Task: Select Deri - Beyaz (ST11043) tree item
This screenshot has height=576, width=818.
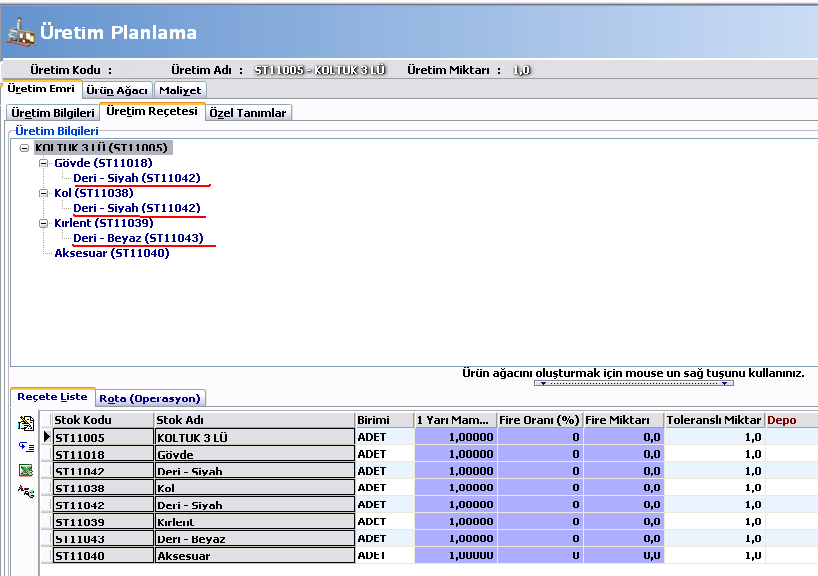Action: [x=138, y=238]
